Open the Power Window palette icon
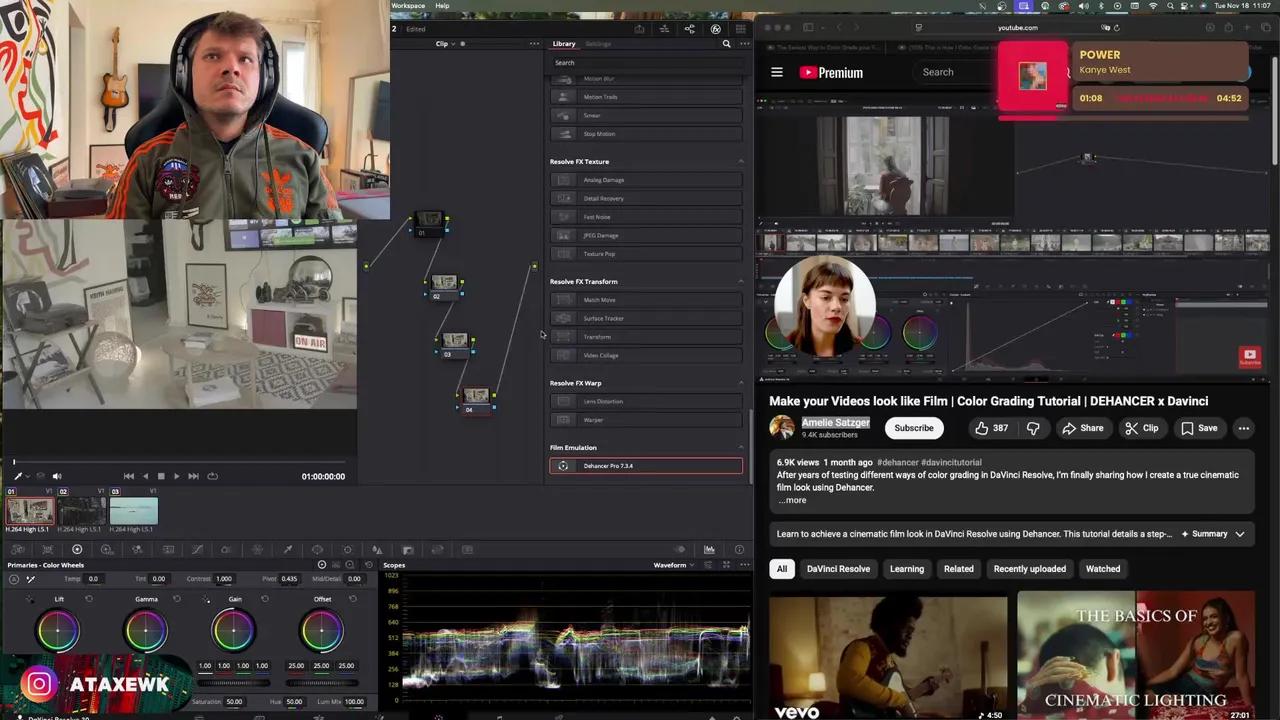 click(318, 549)
